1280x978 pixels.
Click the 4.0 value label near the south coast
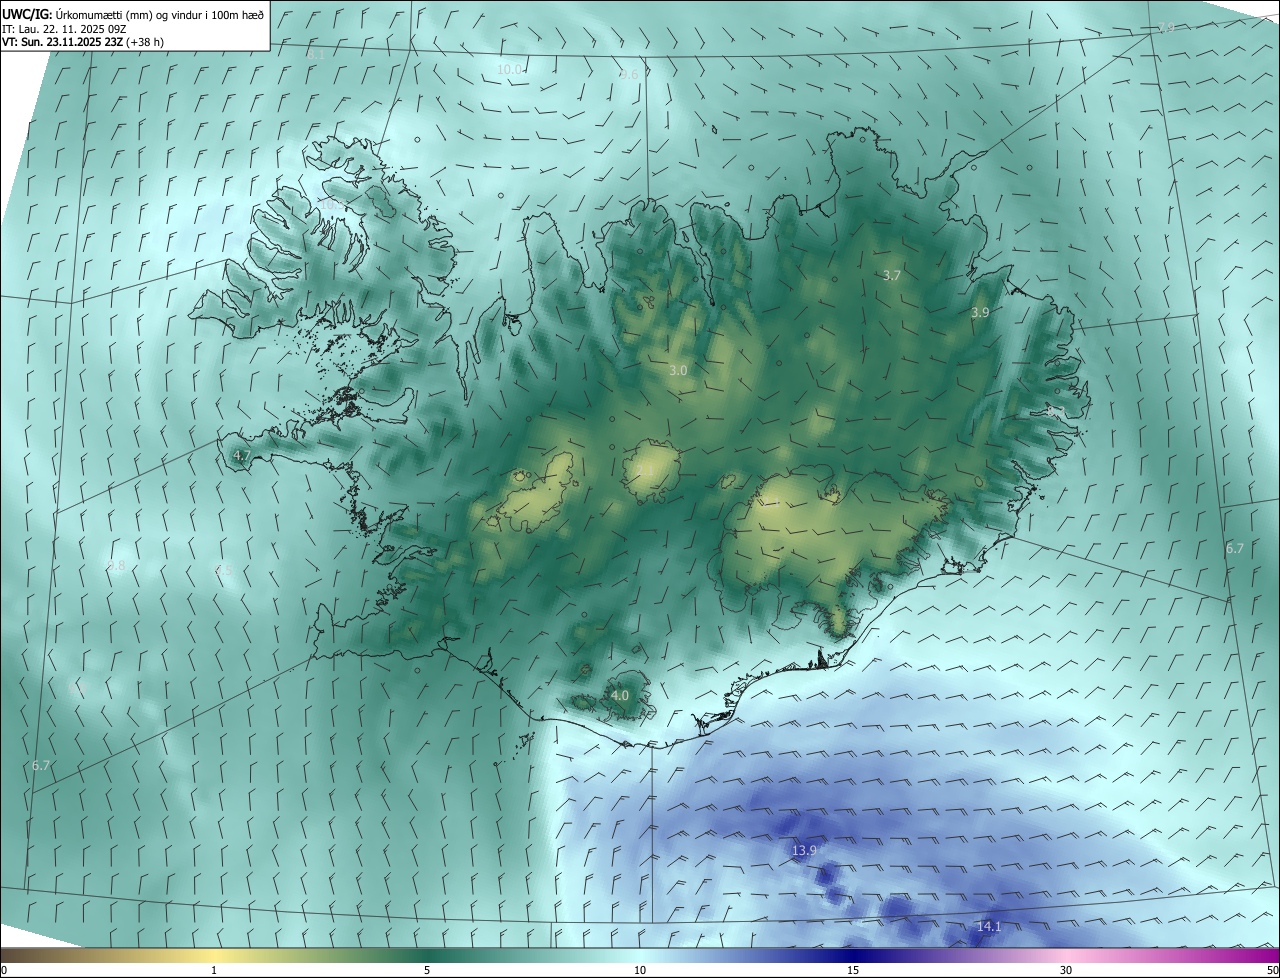point(619,695)
